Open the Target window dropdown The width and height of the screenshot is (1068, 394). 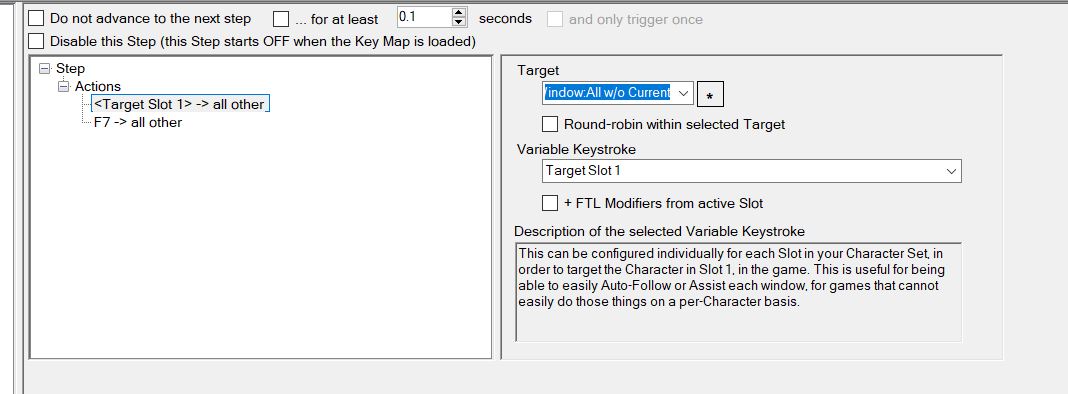click(x=683, y=93)
